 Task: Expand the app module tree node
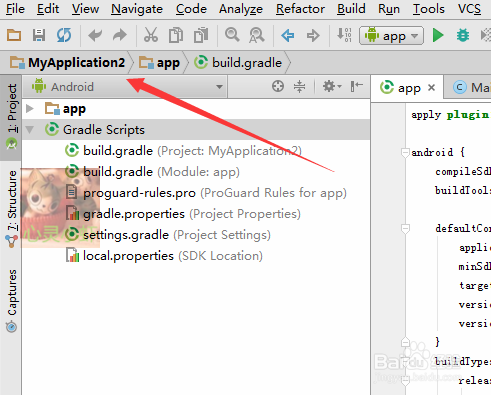(30, 108)
